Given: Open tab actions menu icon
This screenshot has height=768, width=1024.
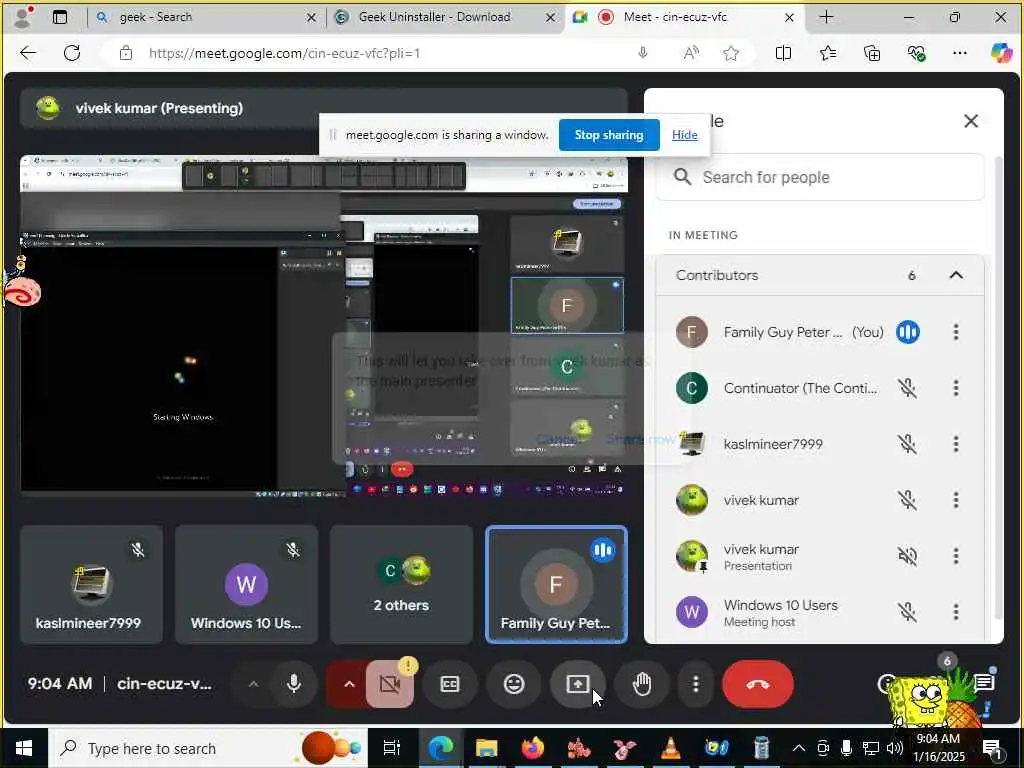Looking at the screenshot, I should 59,17.
